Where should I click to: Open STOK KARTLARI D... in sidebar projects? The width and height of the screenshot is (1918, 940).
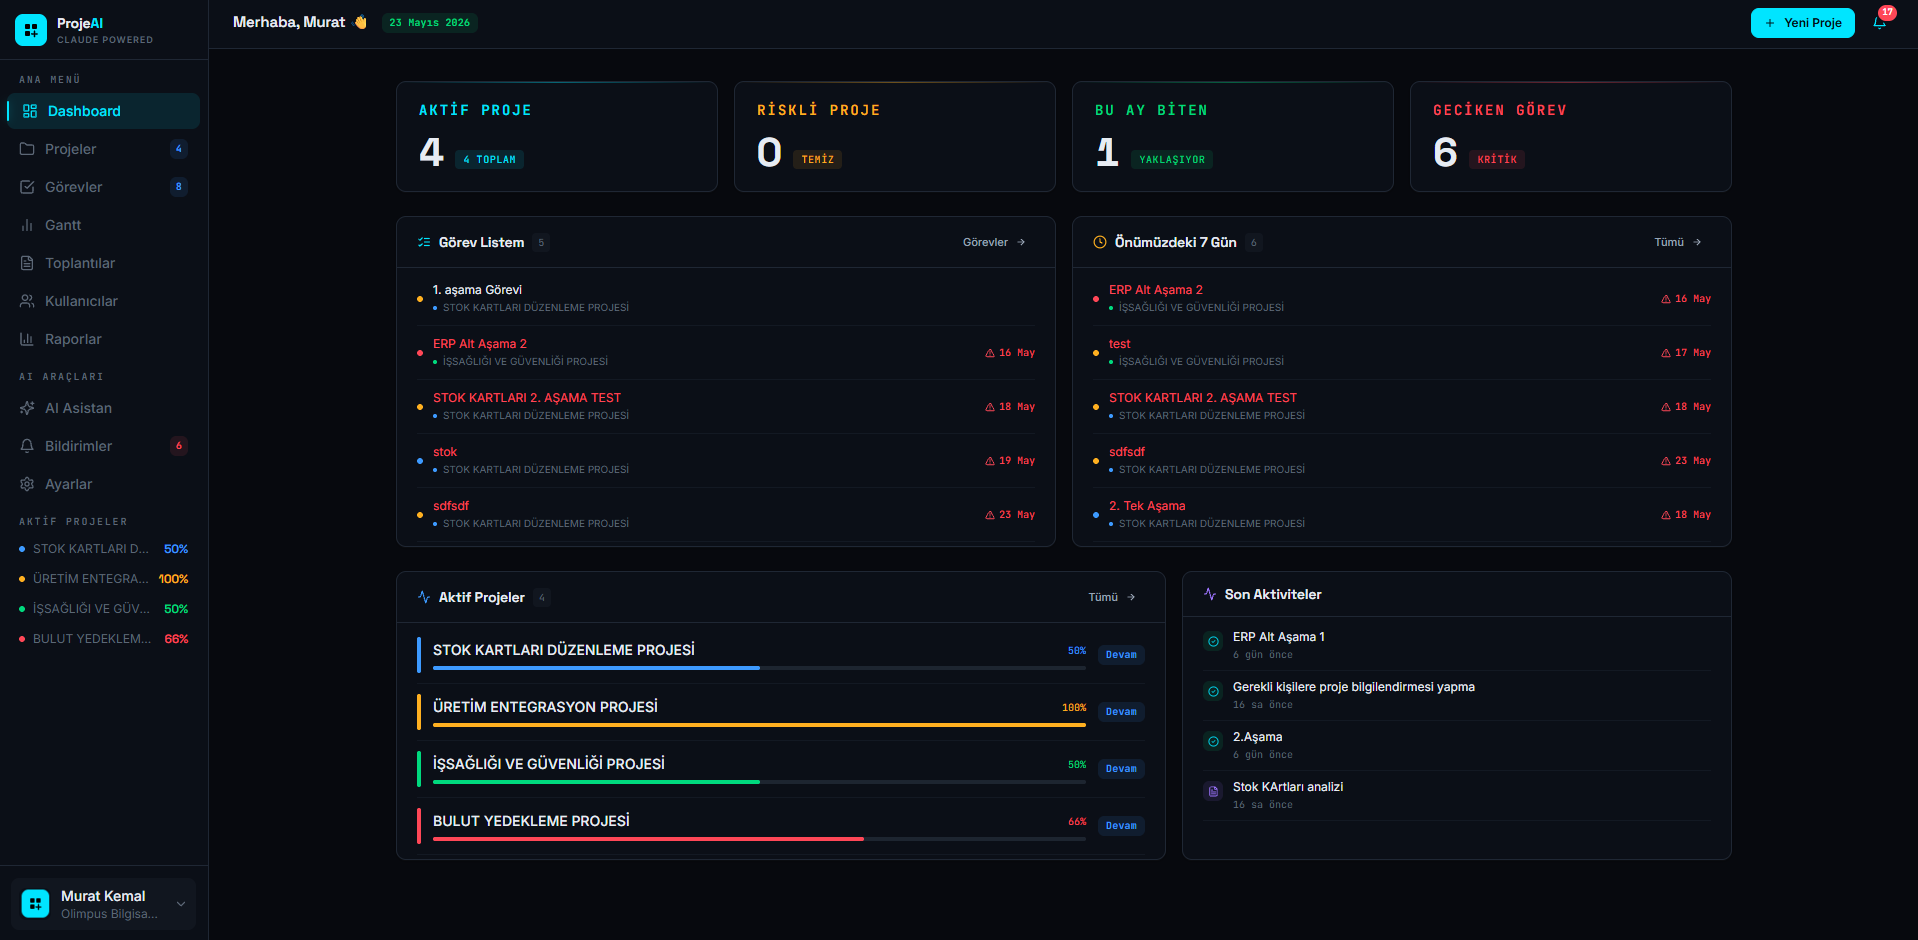104,549
